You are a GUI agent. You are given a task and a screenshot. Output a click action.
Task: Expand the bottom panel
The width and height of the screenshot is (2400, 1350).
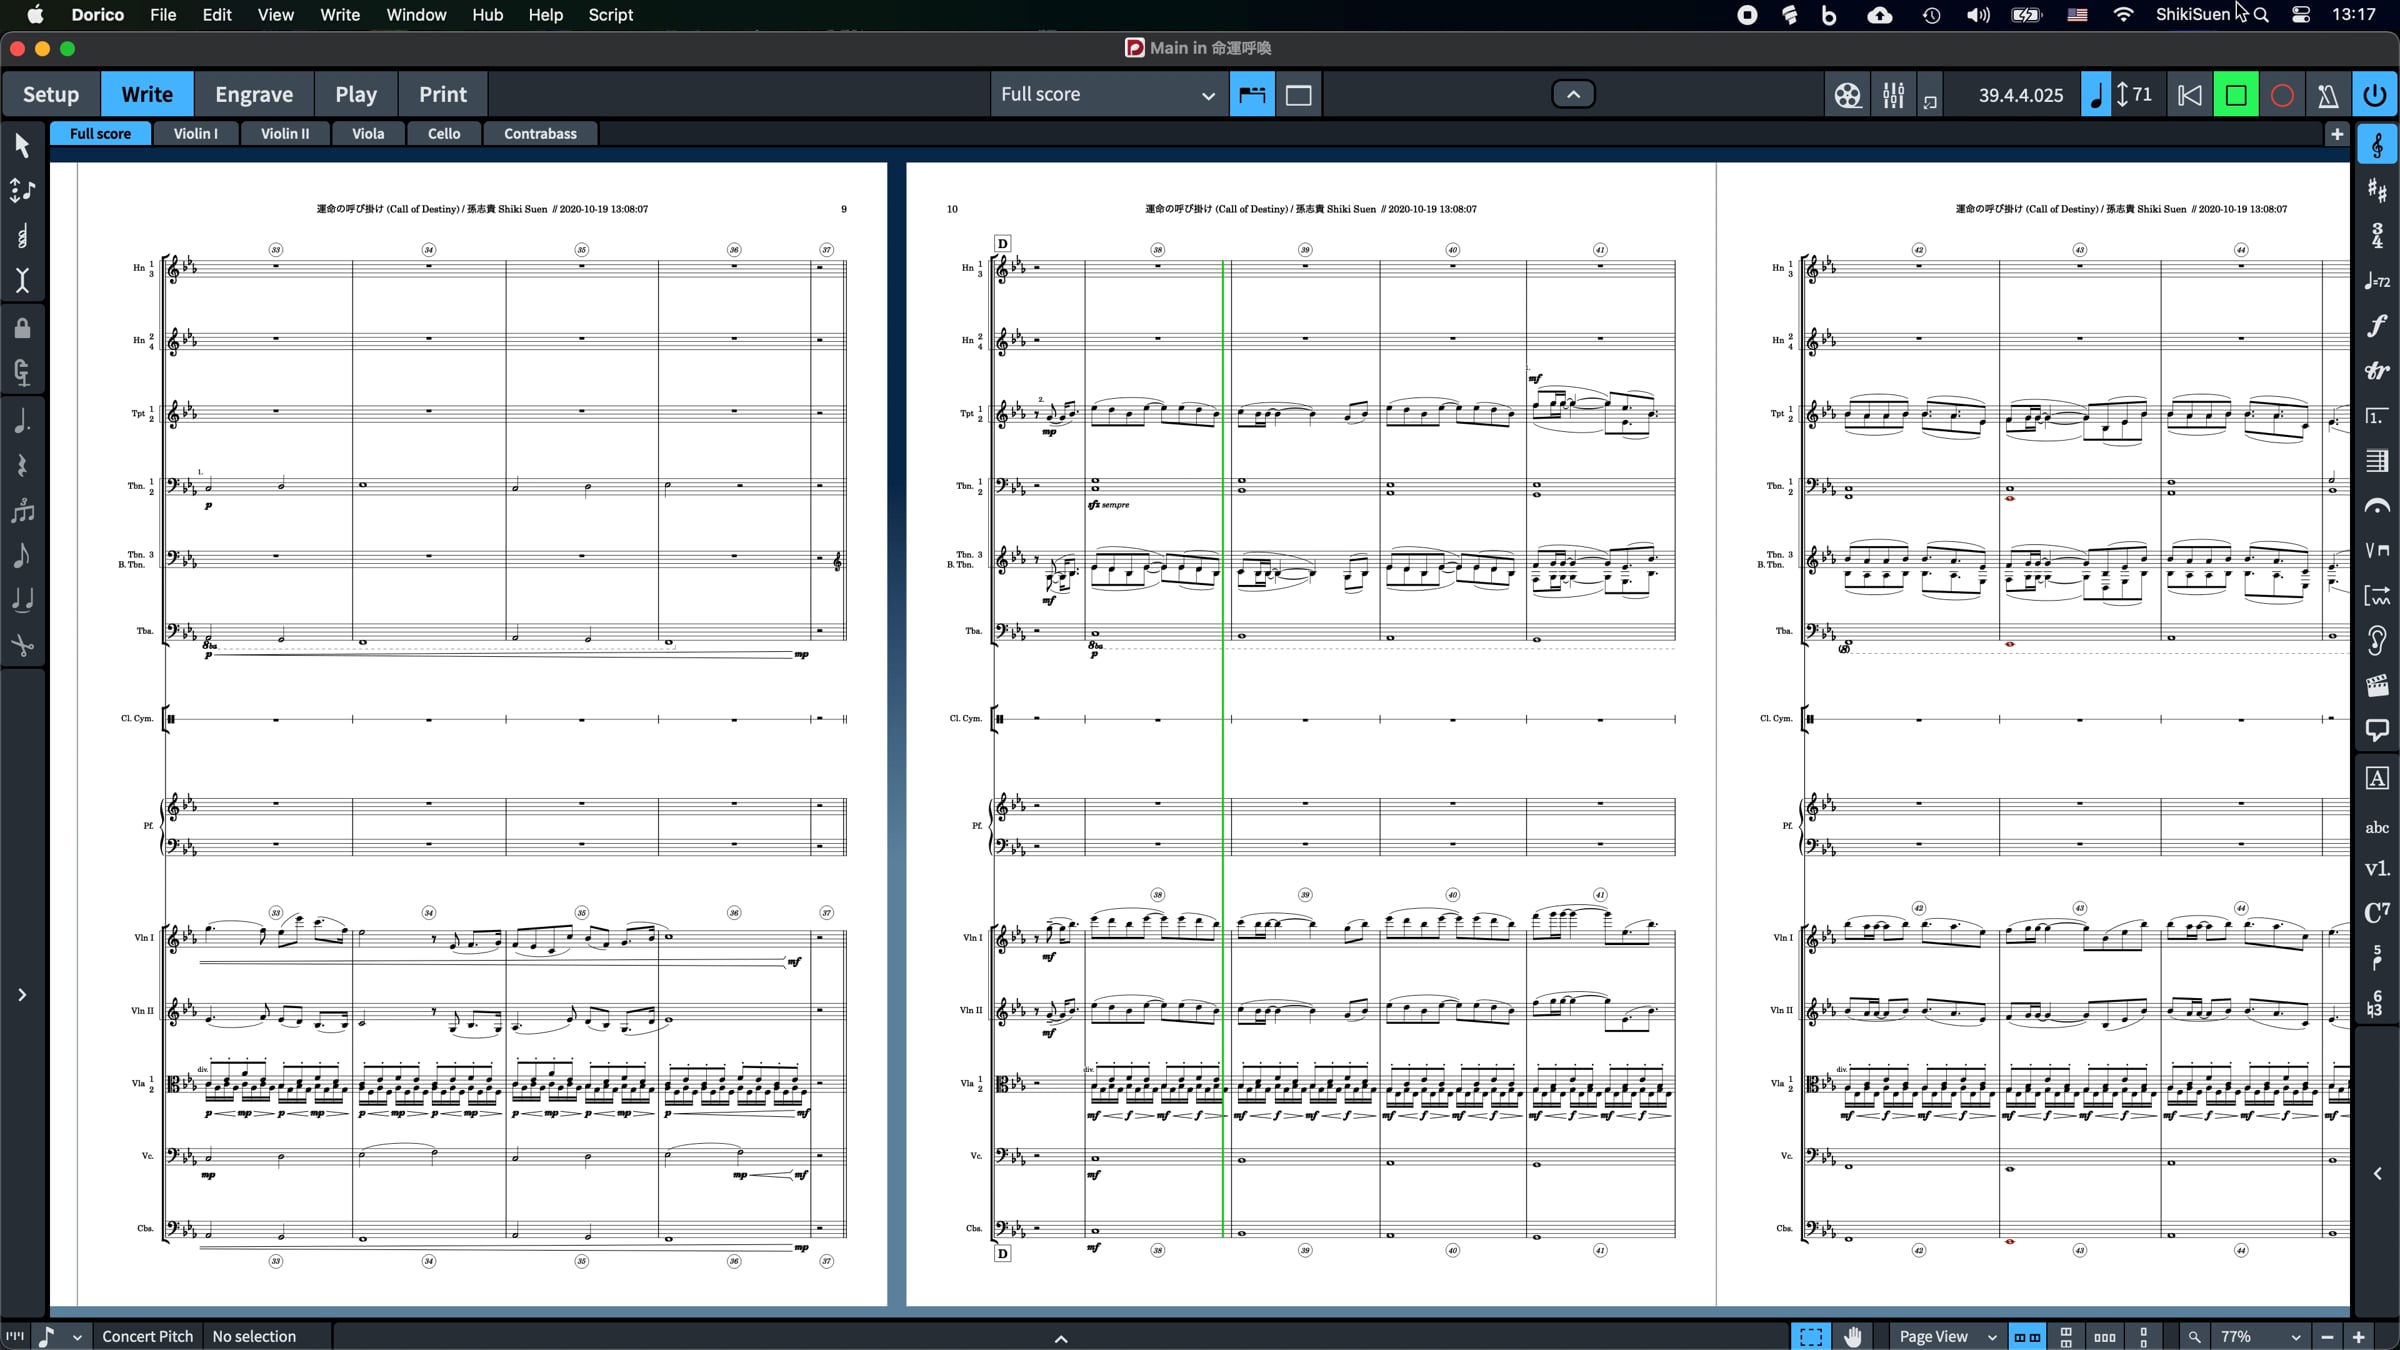1061,1338
